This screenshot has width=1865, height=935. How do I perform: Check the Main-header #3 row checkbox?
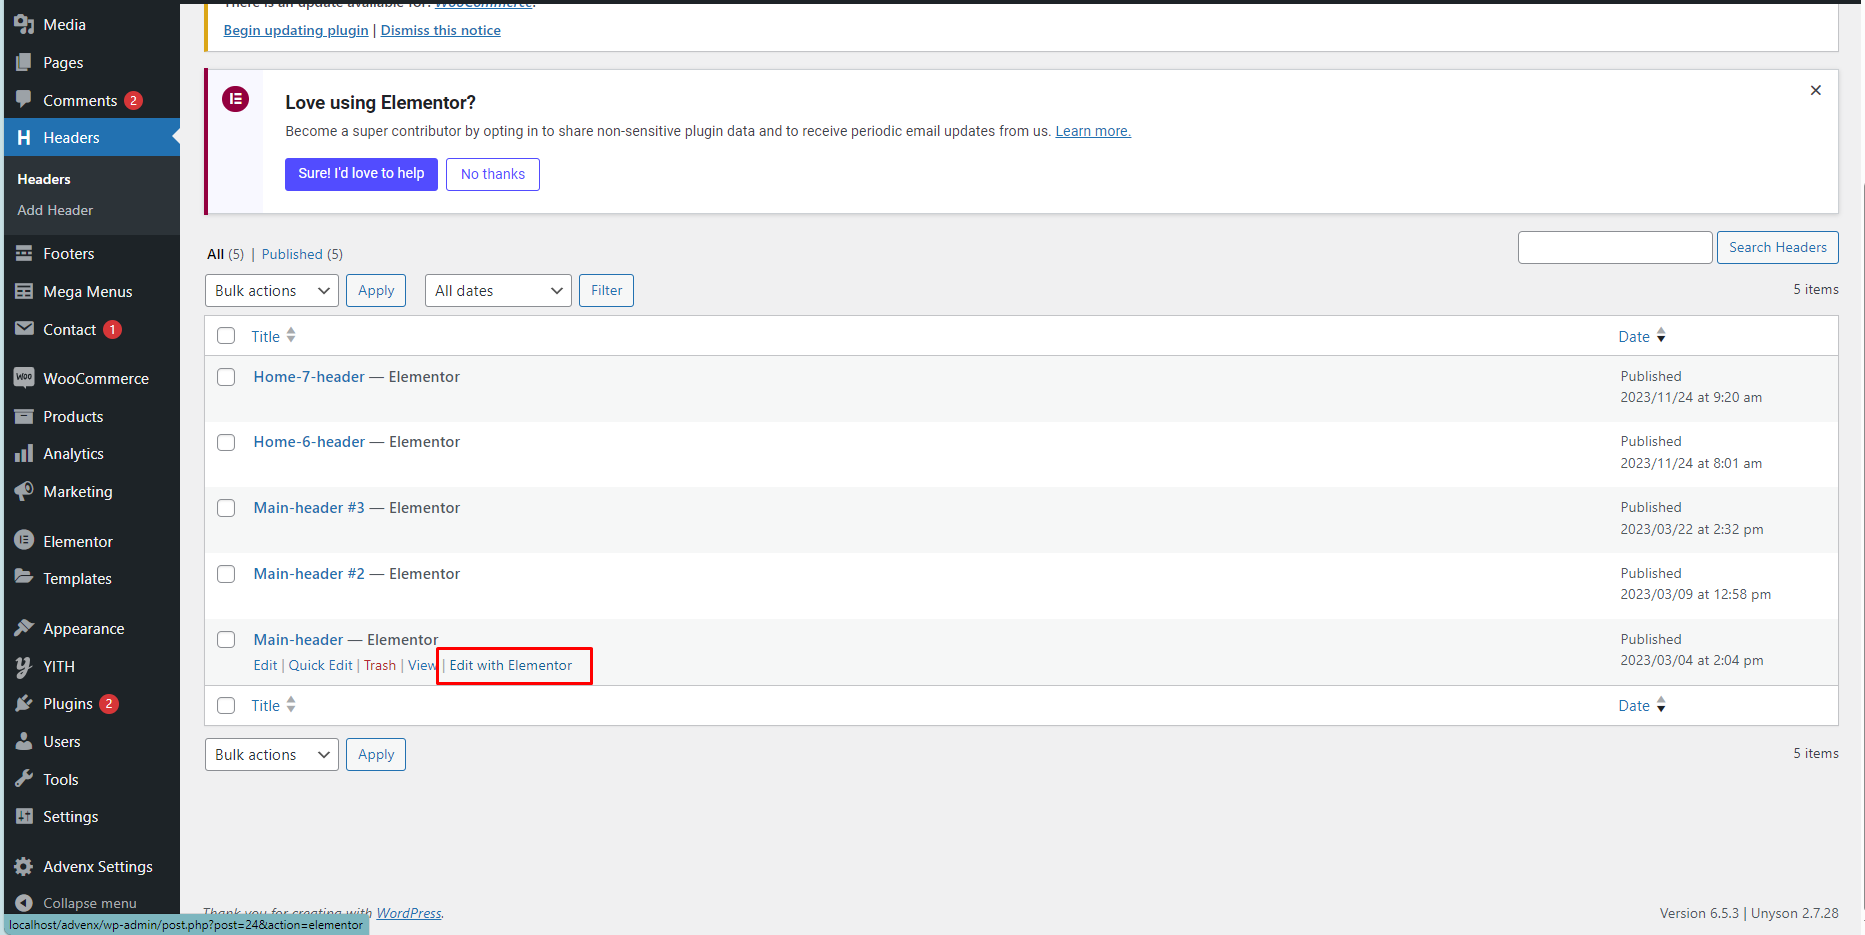tap(226, 508)
